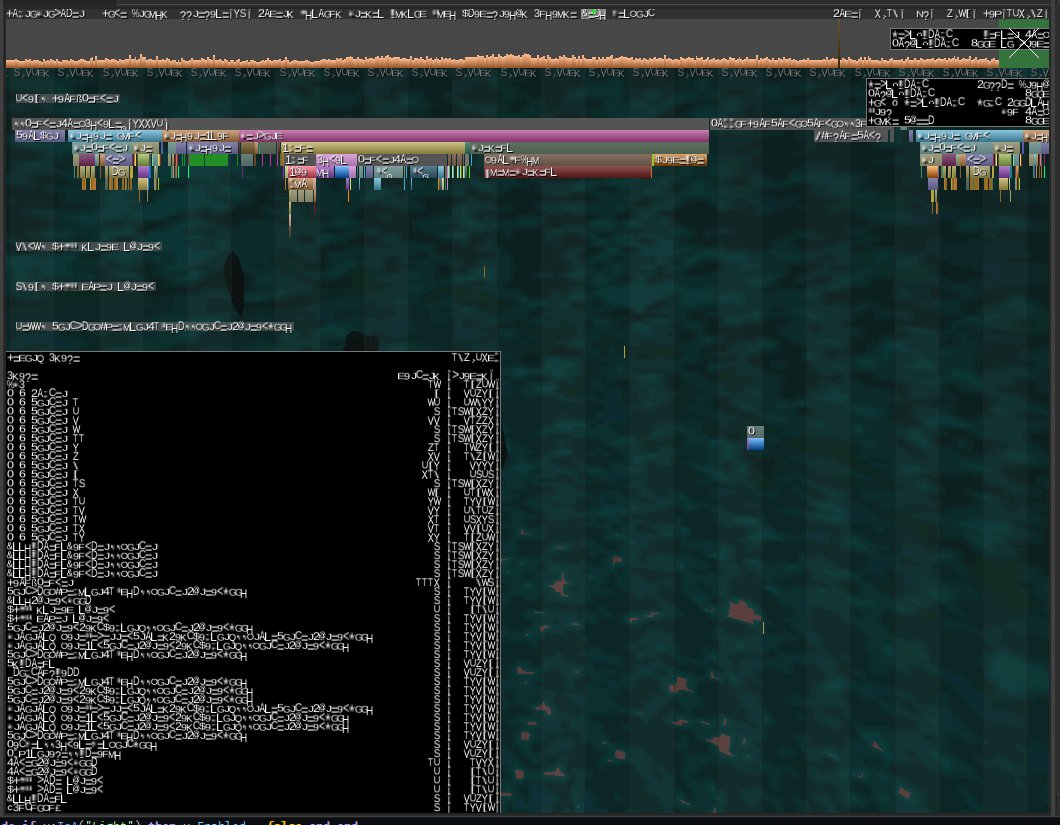This screenshot has height=825, width=1060.
Task: Select the small pink-red bar under the olive bar
Action: [302, 173]
